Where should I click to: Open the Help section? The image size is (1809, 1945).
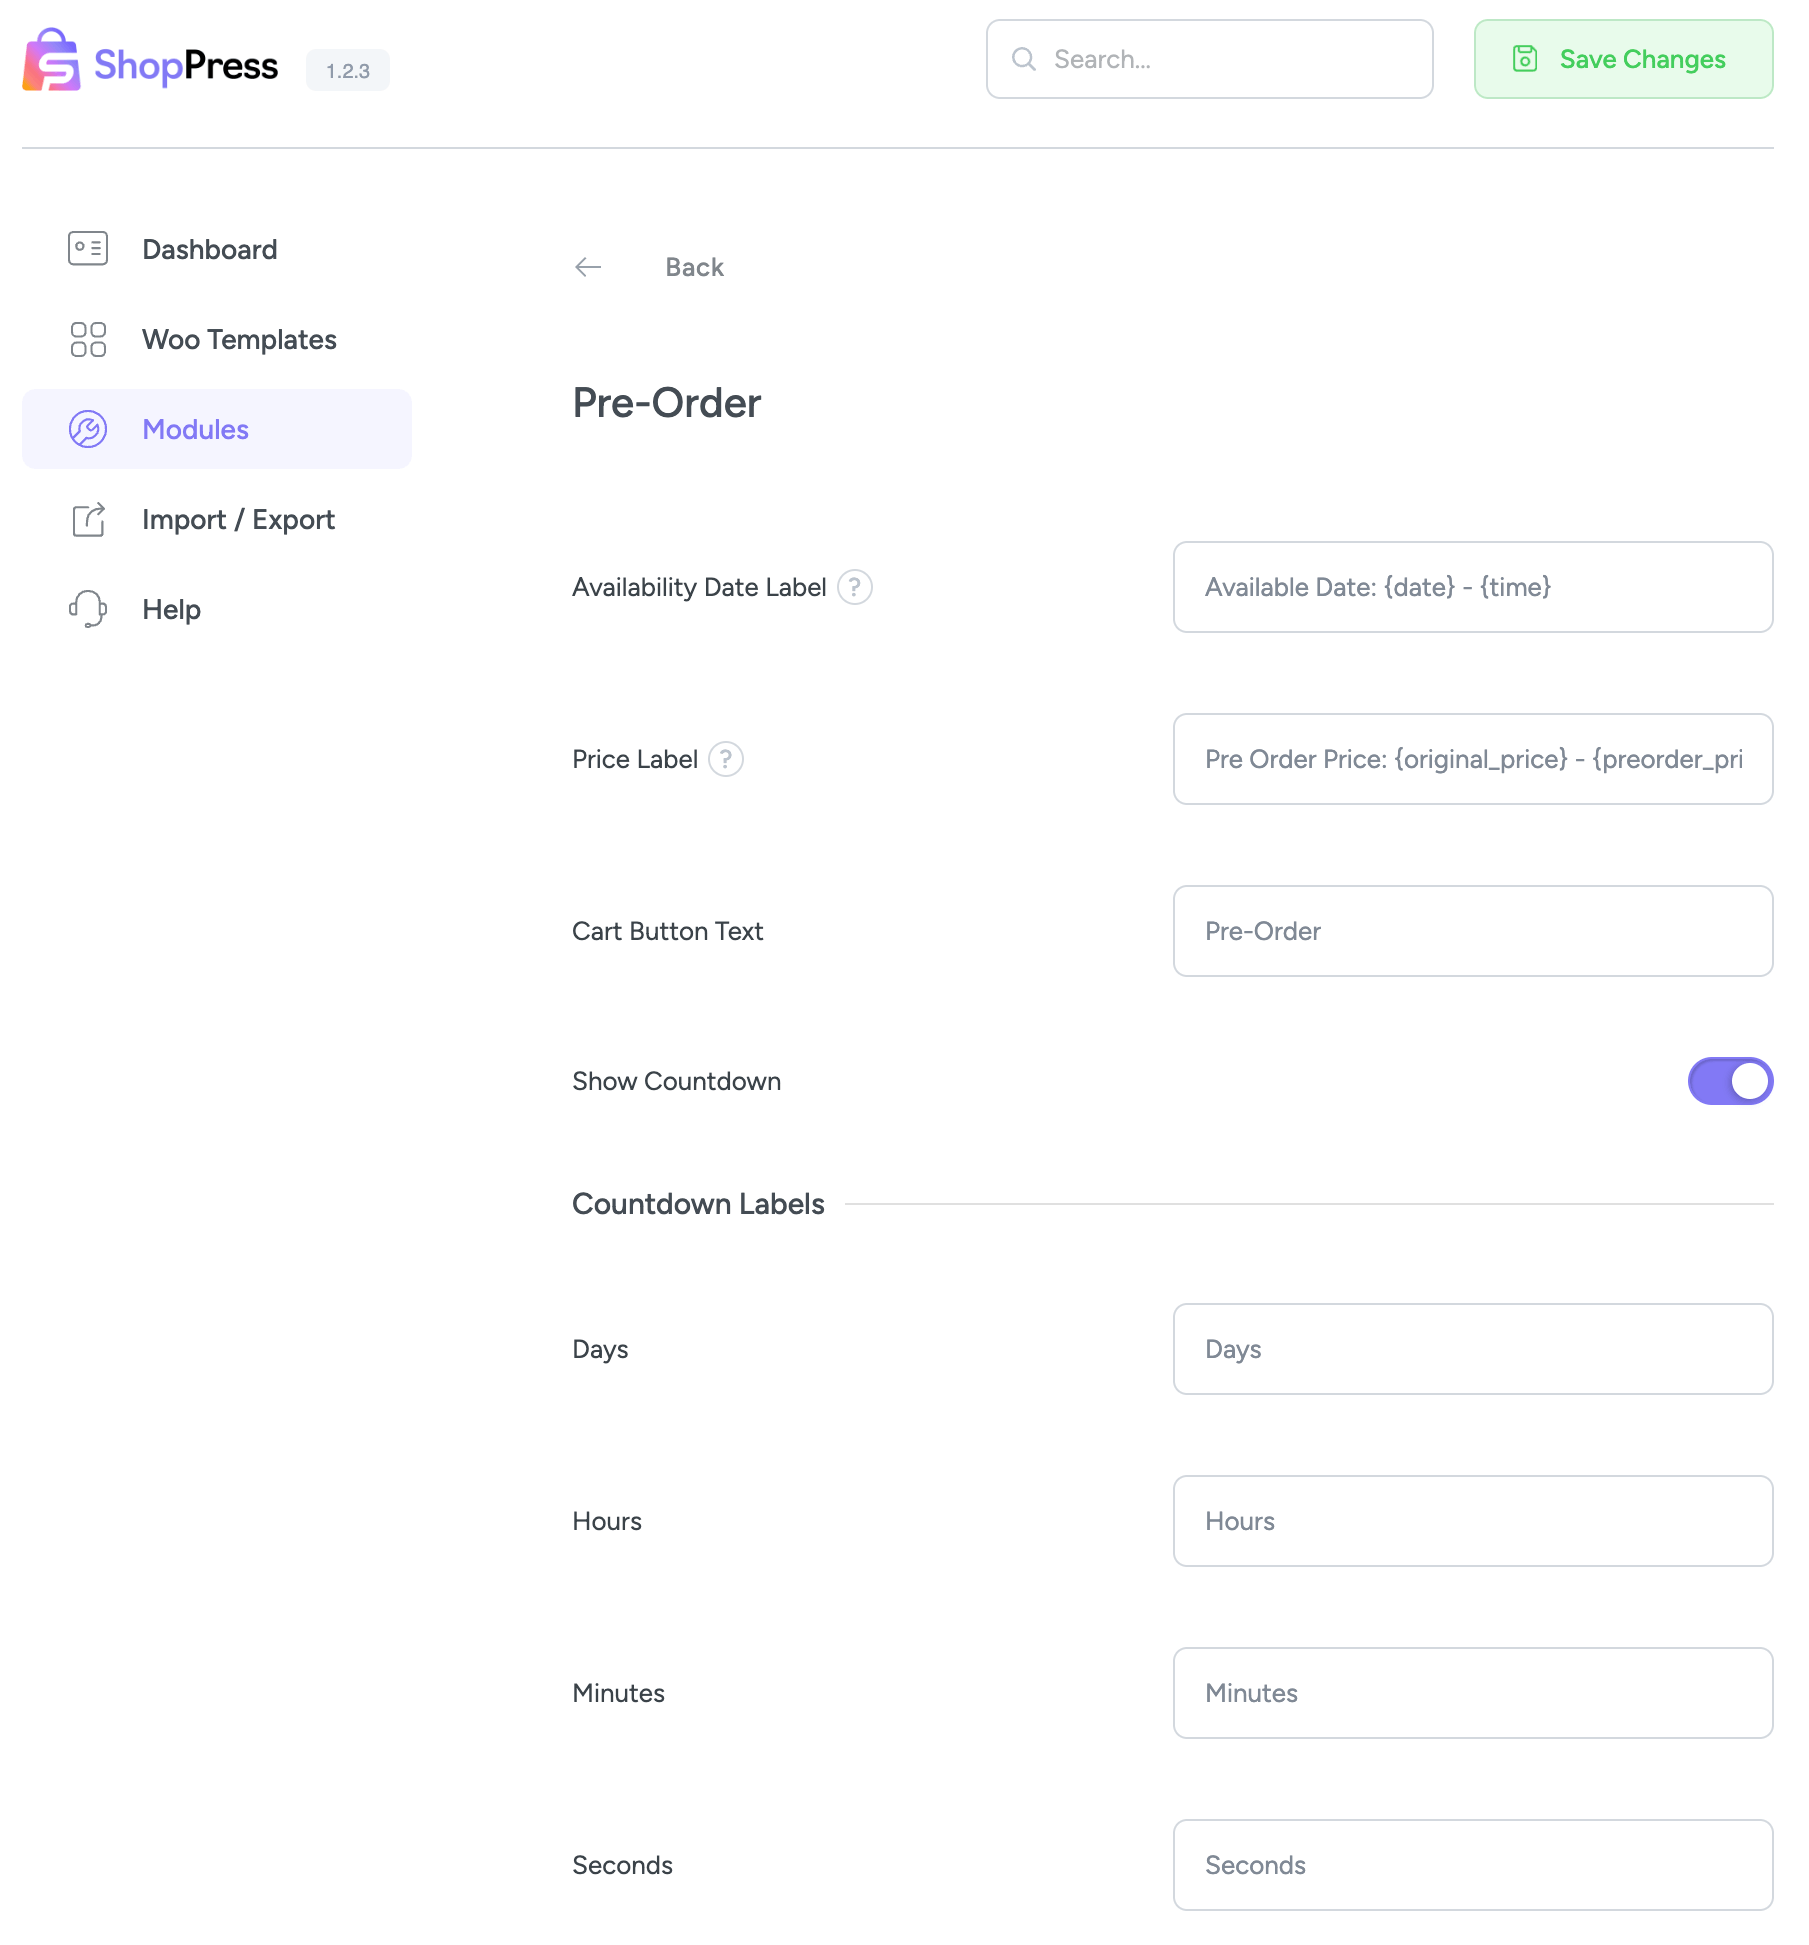(171, 608)
